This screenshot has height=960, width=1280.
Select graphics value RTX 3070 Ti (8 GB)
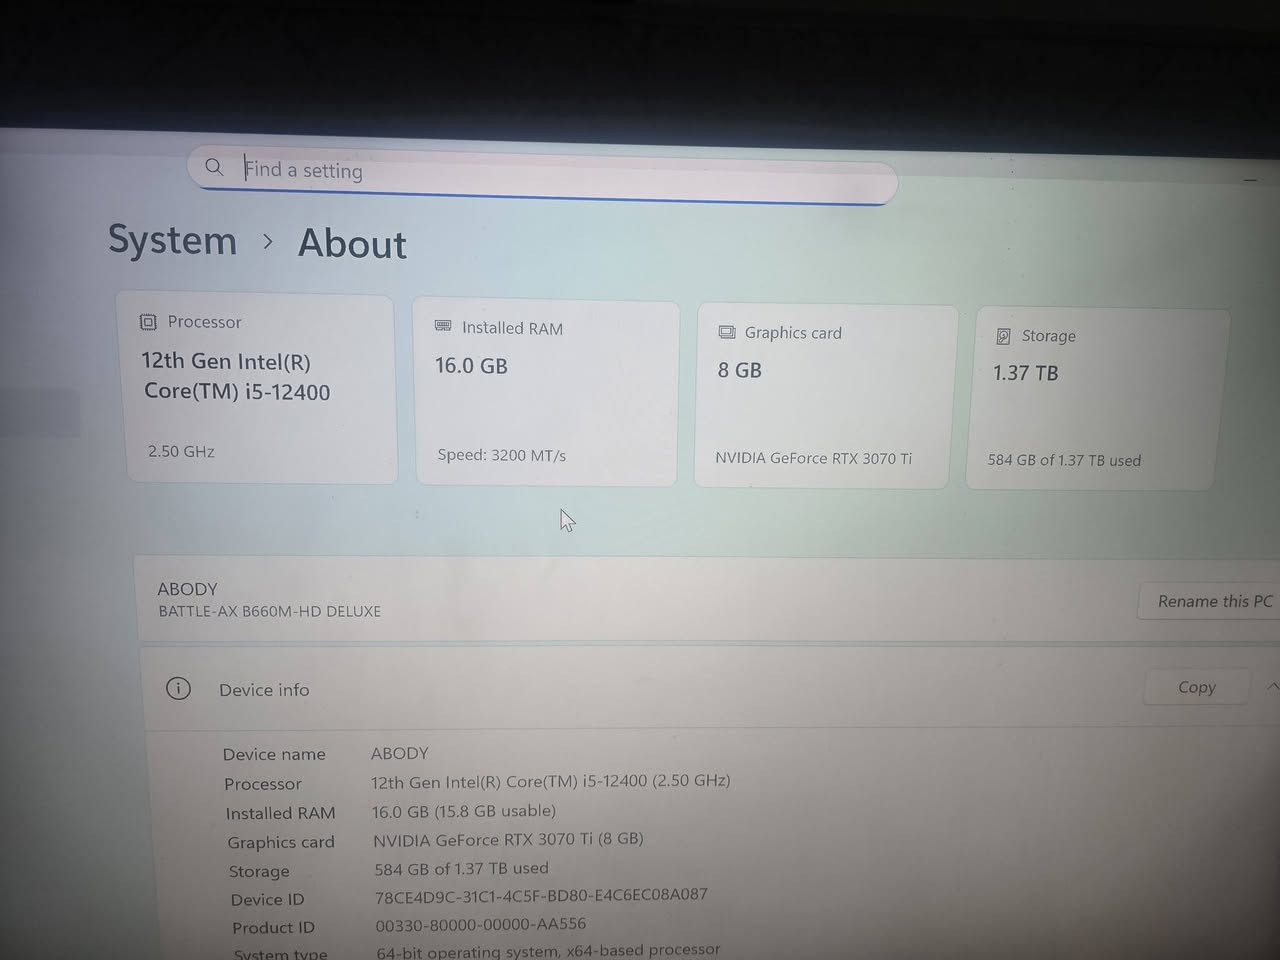pos(508,839)
